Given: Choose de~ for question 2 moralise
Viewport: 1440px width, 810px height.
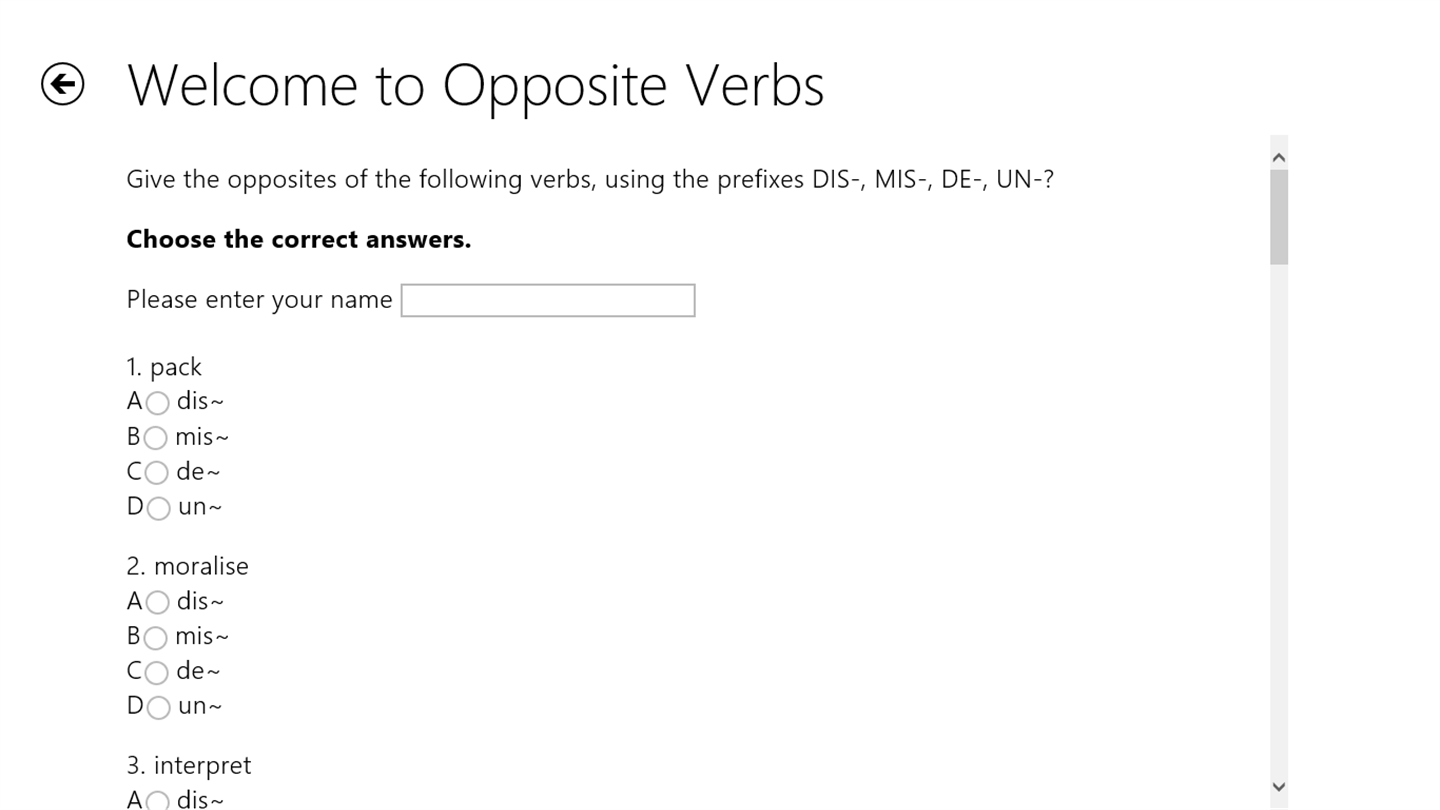Looking at the screenshot, I should point(156,672).
